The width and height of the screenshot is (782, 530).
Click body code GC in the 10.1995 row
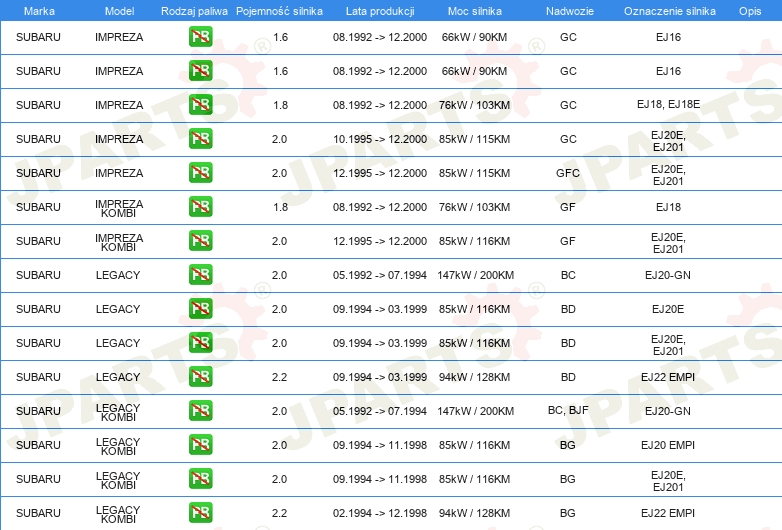[568, 139]
